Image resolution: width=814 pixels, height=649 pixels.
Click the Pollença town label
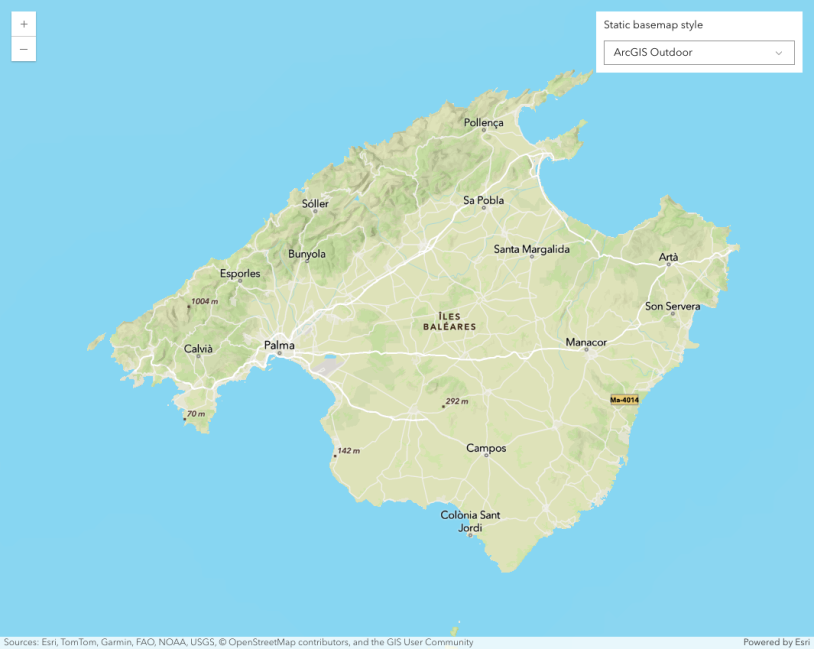click(x=484, y=122)
